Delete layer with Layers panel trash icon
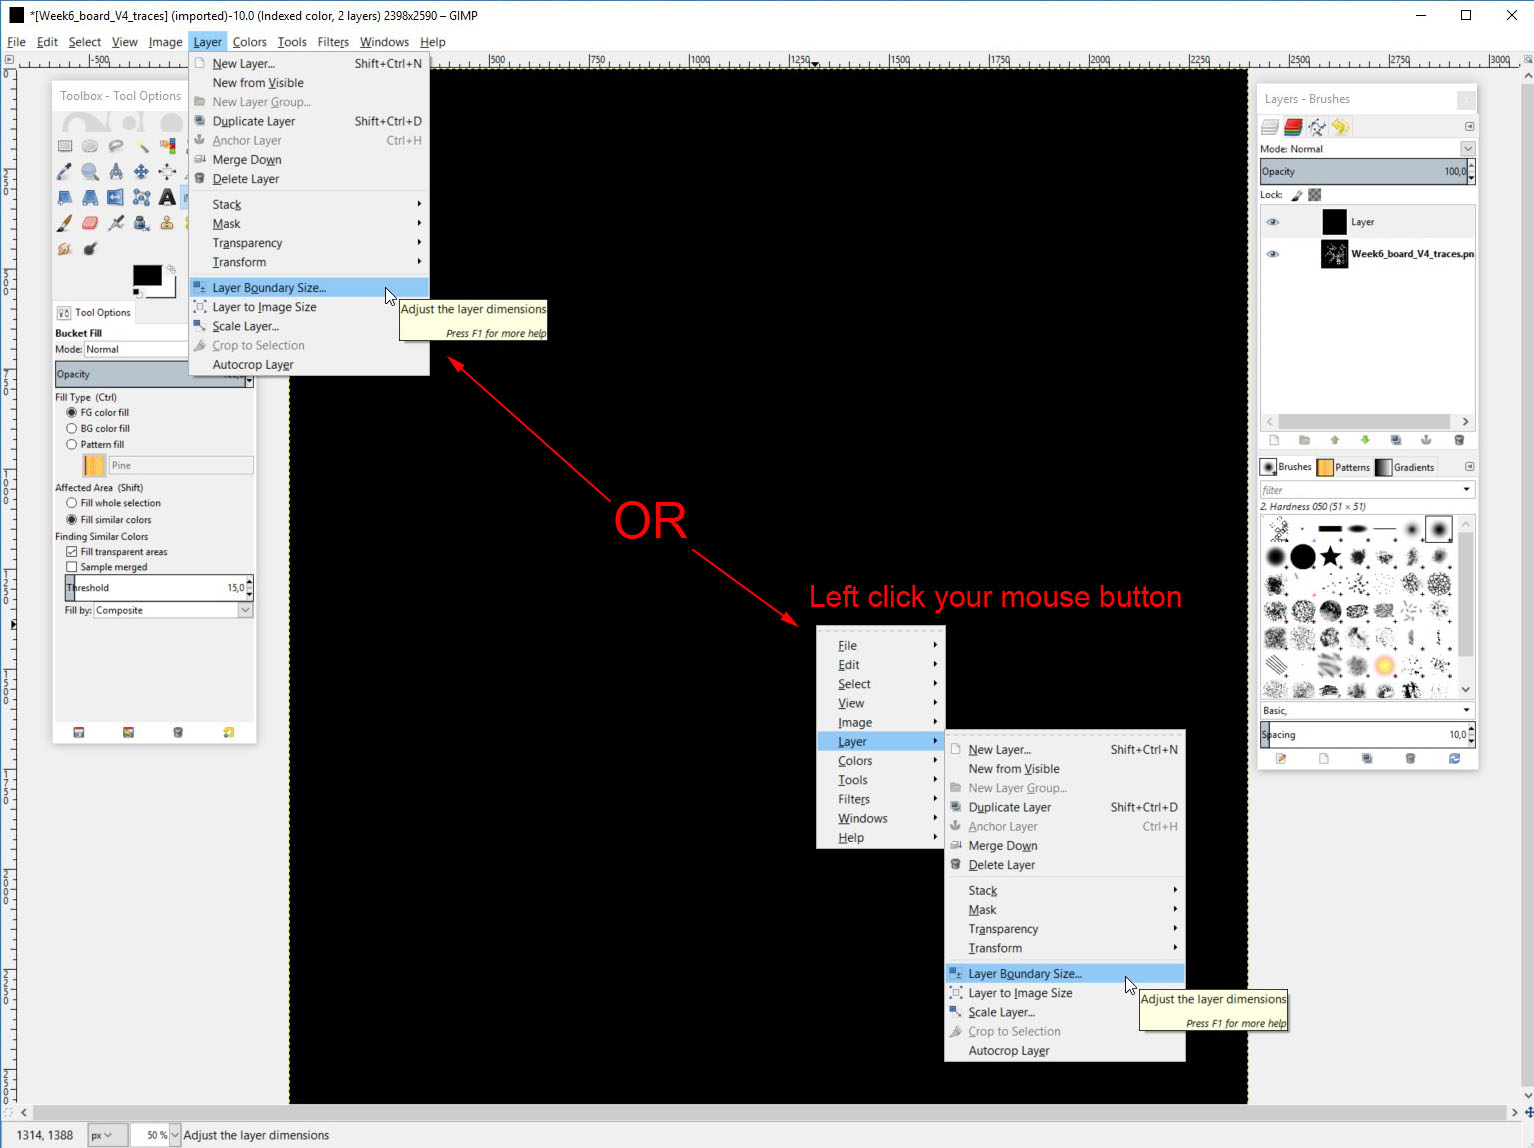Viewport: 1534px width, 1148px height. click(1459, 440)
